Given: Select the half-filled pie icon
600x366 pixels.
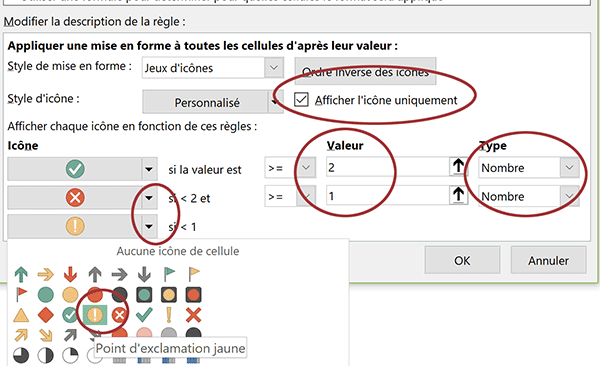Looking at the screenshot, I should click(46, 356).
